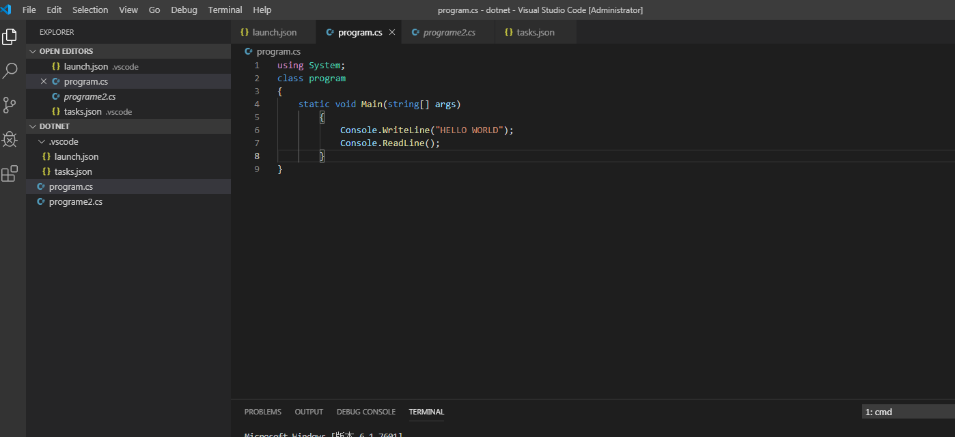955x437 pixels.
Task: Close program.cs in Open Editors list
Action: point(43,81)
